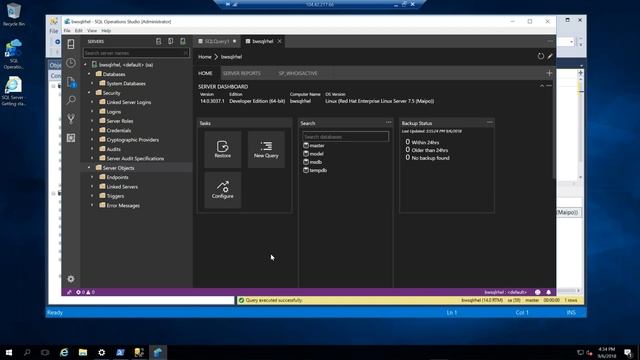Open the Search widget ellipsis menu
The height and width of the screenshot is (360, 640).
tap(389, 122)
